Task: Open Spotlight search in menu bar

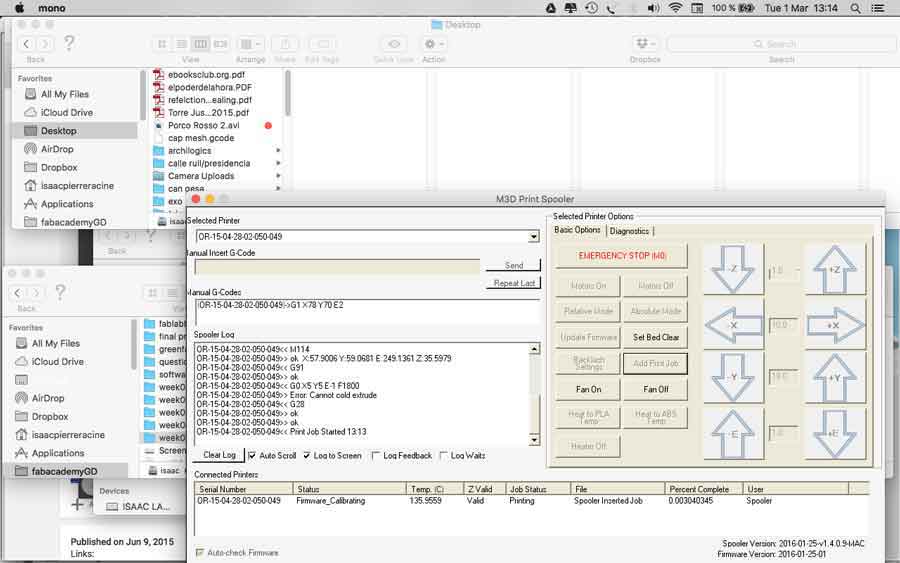Action: pyautogui.click(x=855, y=8)
